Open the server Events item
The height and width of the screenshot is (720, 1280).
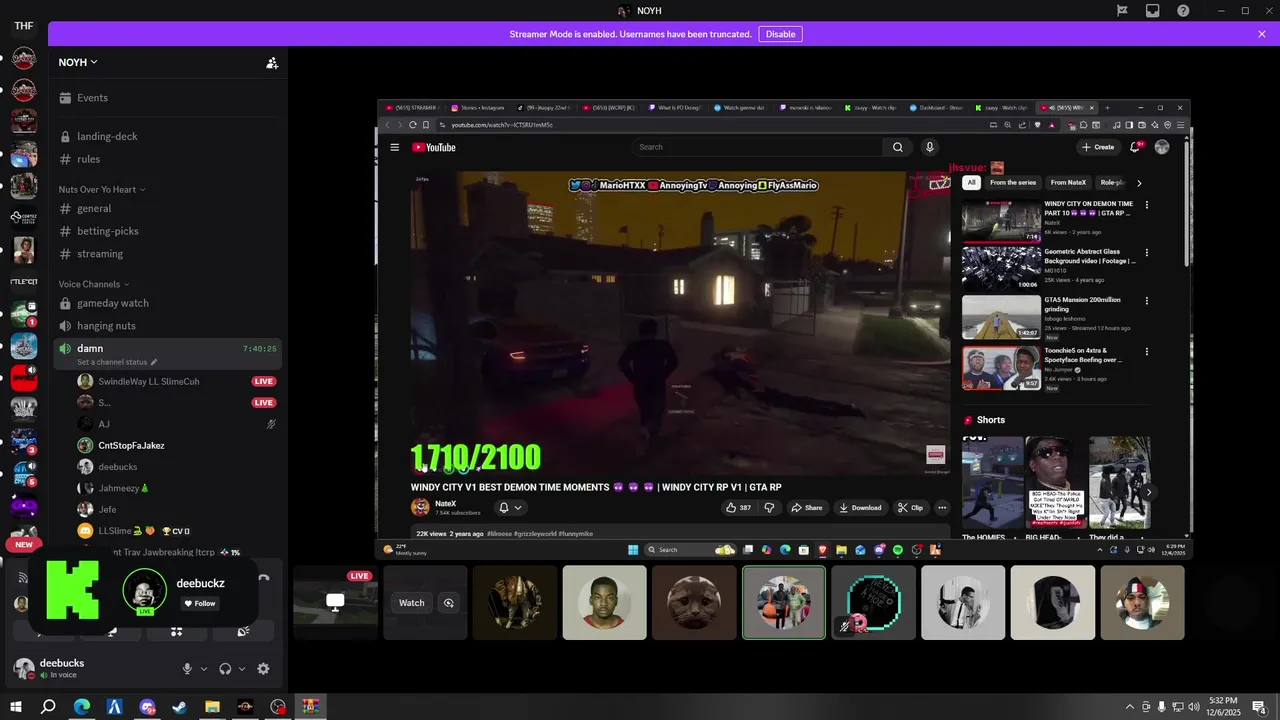(168, 98)
